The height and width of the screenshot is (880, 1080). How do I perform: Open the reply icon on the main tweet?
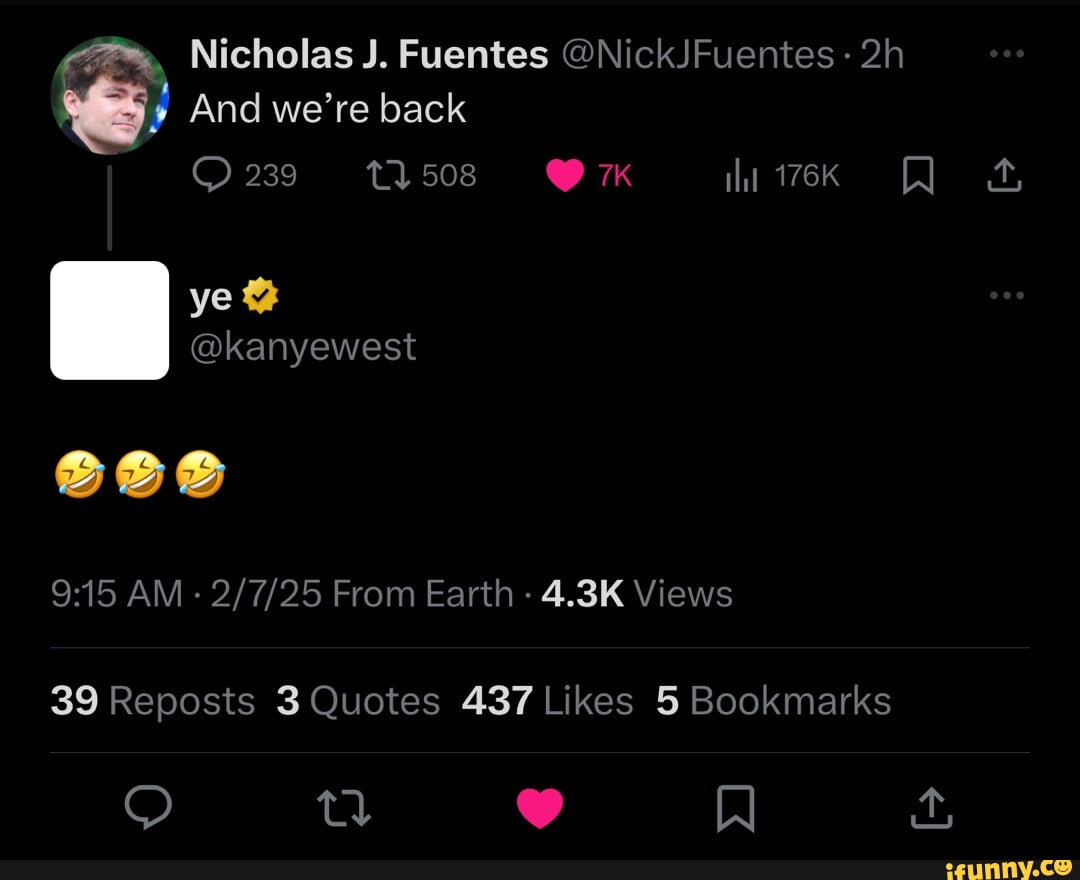click(150, 808)
